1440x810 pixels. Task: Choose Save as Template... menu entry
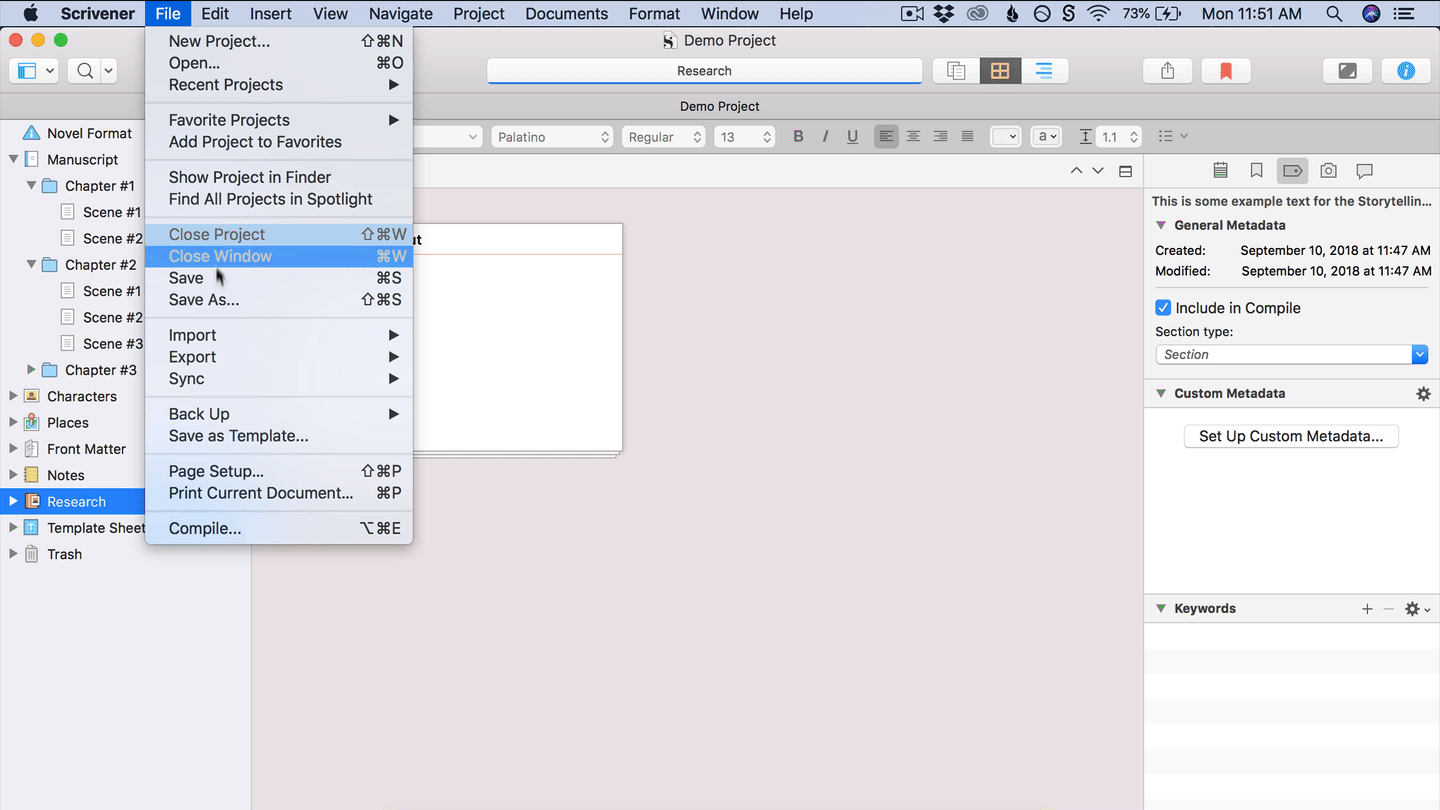pyautogui.click(x=279, y=436)
